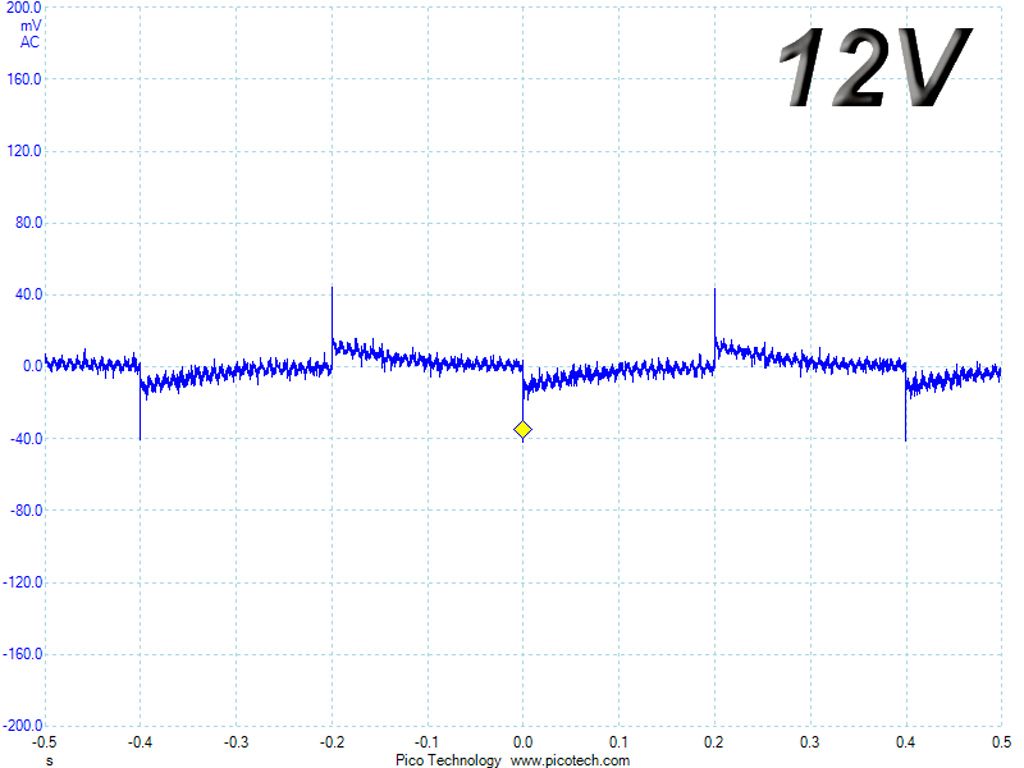Click the 0.5 time axis label
Viewport: 1024px width, 768px height.
pyautogui.click(x=1001, y=743)
